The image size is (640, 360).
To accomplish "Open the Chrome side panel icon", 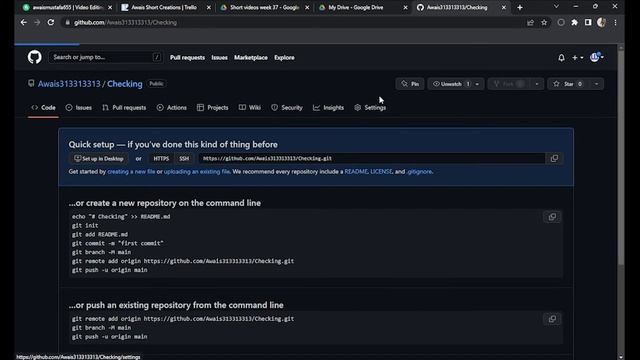I will coord(588,22).
